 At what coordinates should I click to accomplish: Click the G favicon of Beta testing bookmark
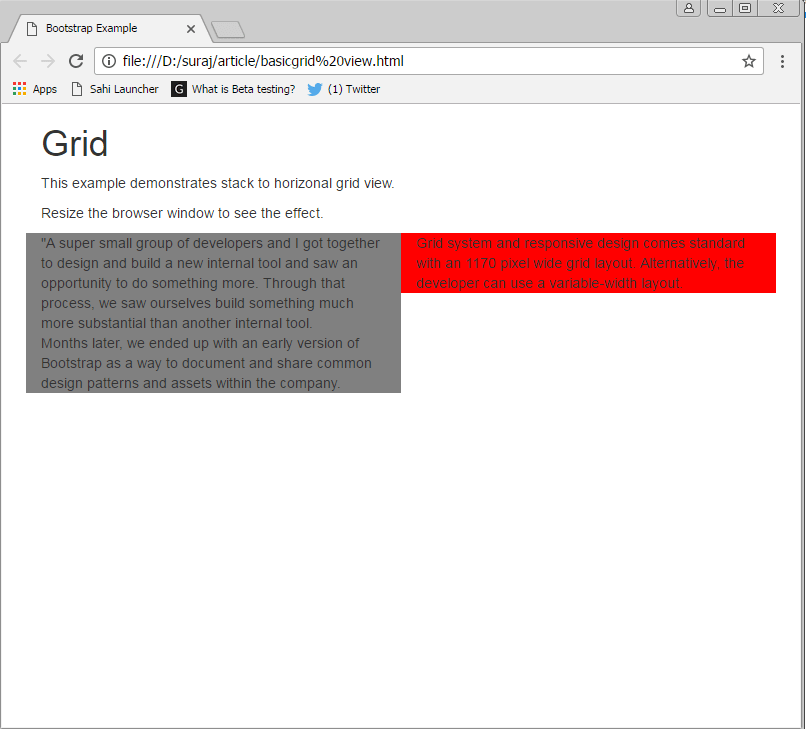179,89
